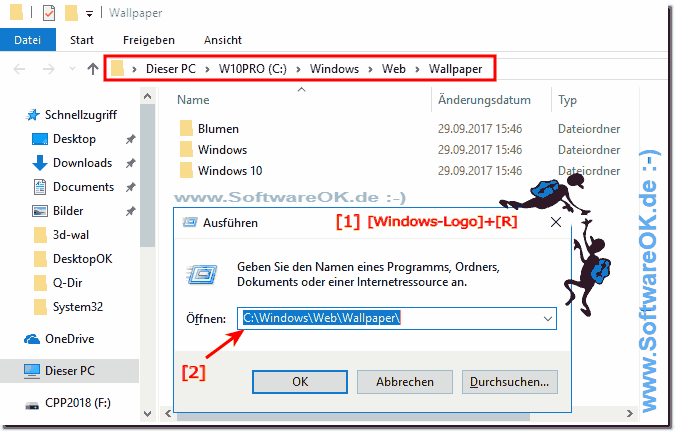Switch to the Freigeben ribbon tab

point(149,40)
